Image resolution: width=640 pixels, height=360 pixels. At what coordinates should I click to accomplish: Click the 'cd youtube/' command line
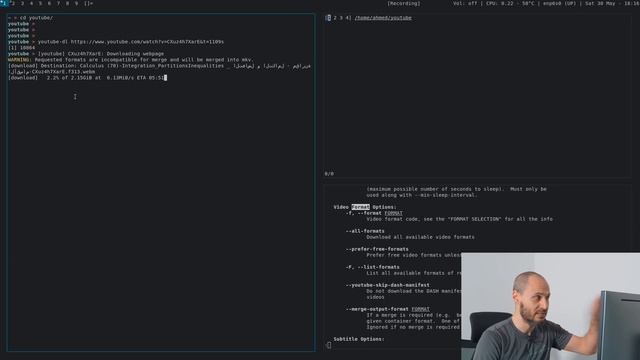click(31, 18)
